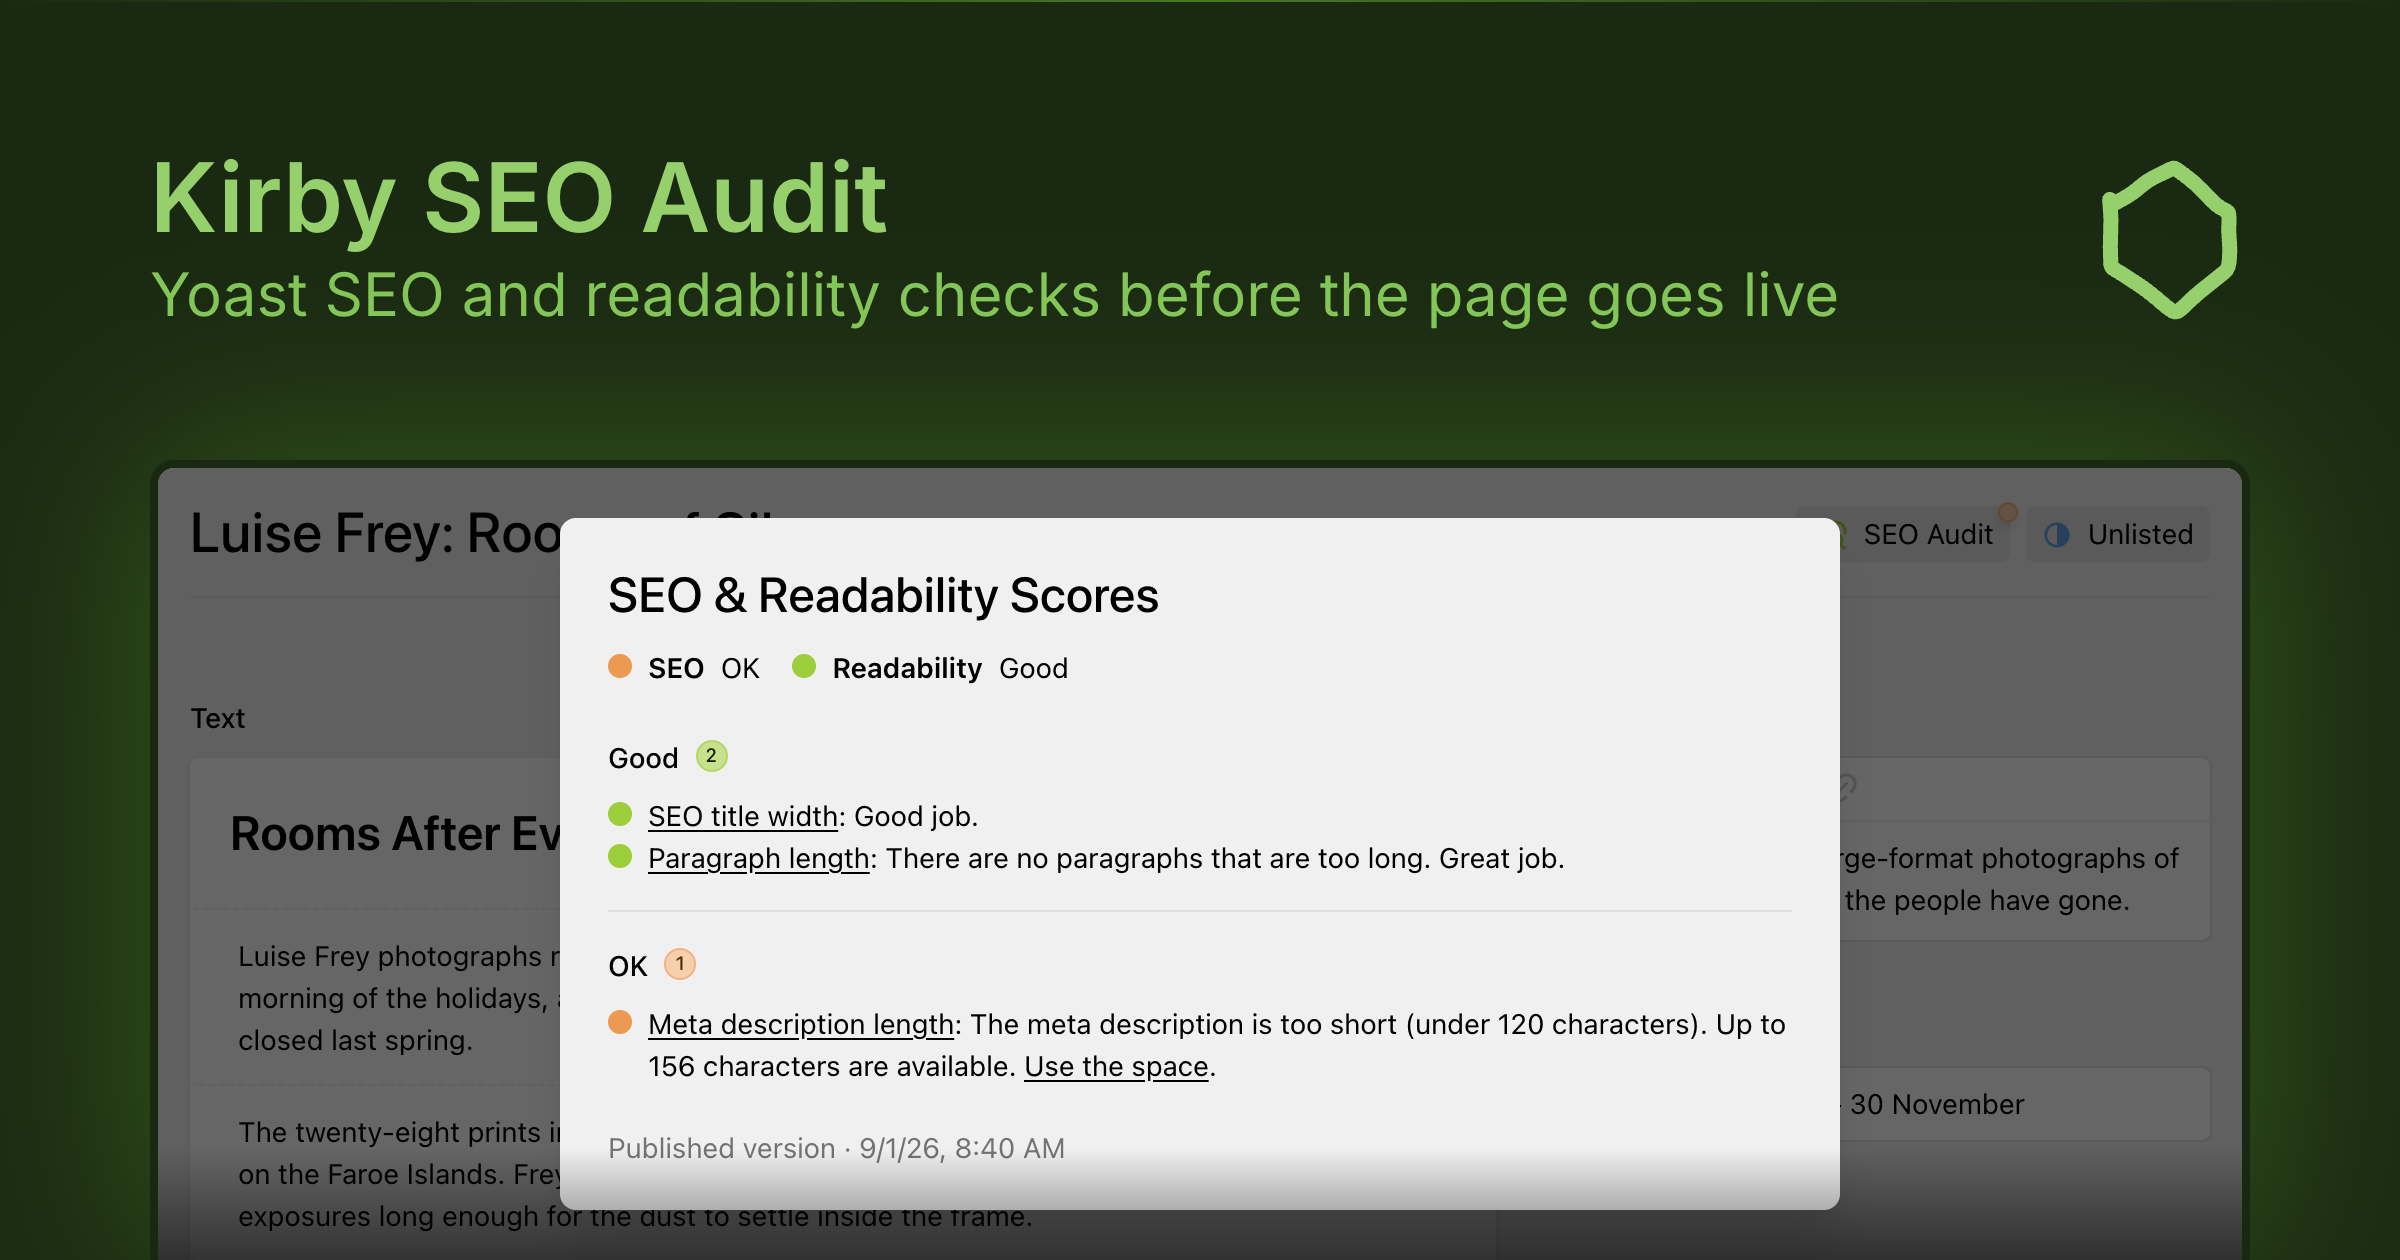Screen dimensions: 2400x1260
Task: Click the 'Luise Frey photographs' paragraph
Action: click(399, 998)
